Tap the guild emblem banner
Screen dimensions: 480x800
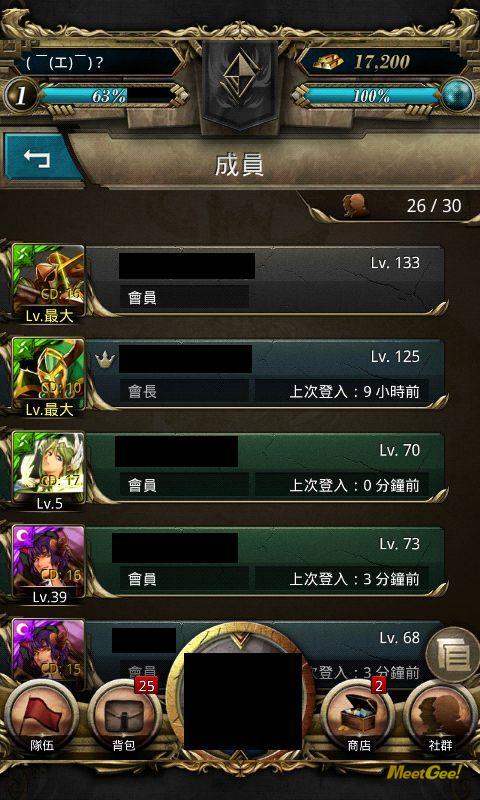(x=240, y=87)
